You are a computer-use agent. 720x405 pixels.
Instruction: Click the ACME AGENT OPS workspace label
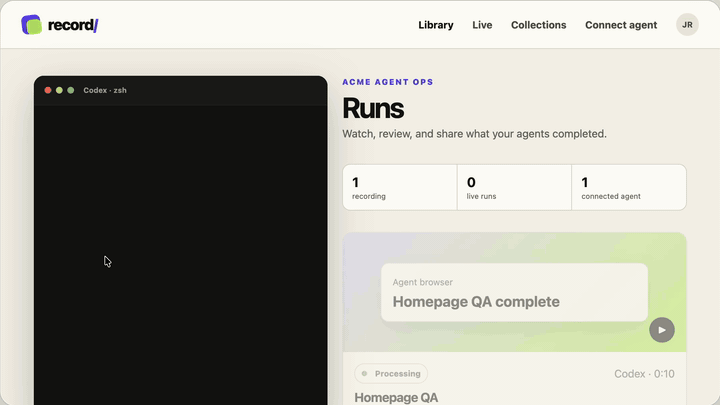pyautogui.click(x=388, y=82)
